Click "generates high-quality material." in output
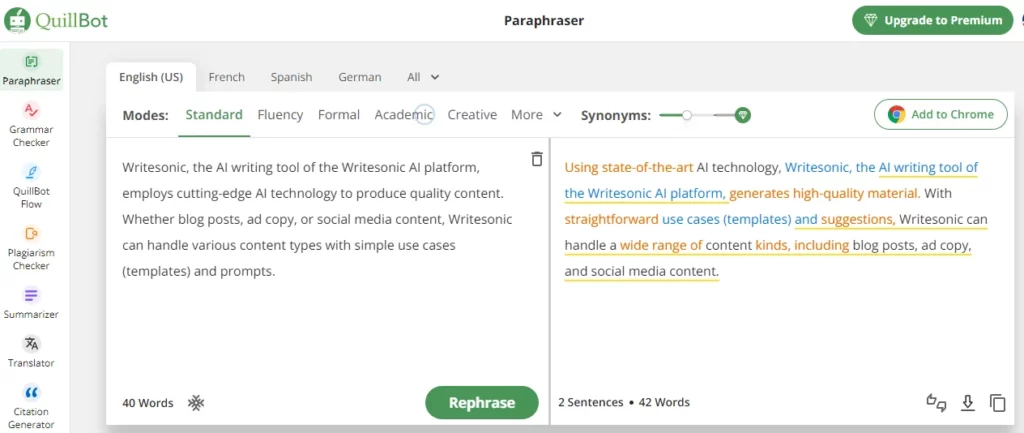Screen dimensions: 1024x433 click(x=824, y=194)
